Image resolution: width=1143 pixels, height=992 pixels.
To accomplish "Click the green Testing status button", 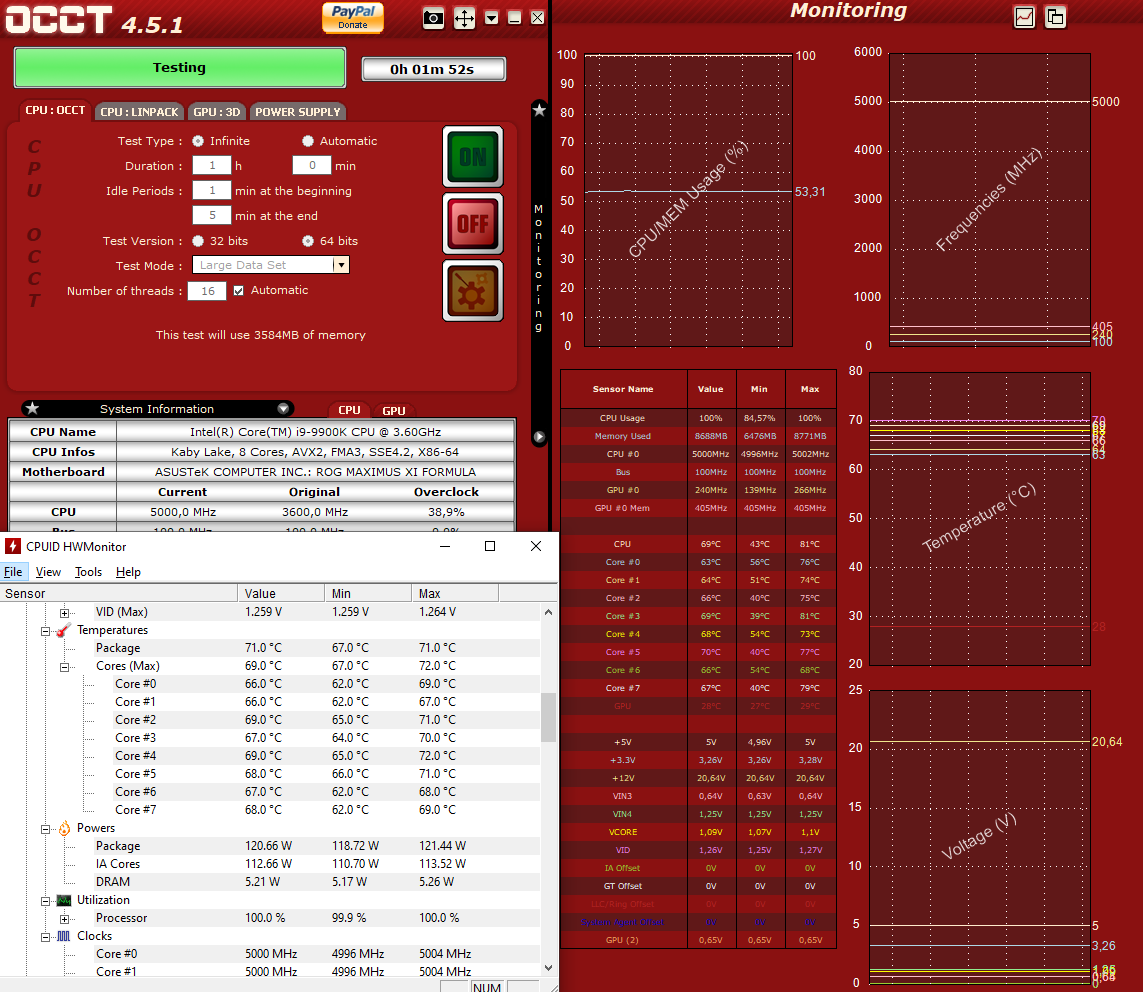I will coord(179,68).
